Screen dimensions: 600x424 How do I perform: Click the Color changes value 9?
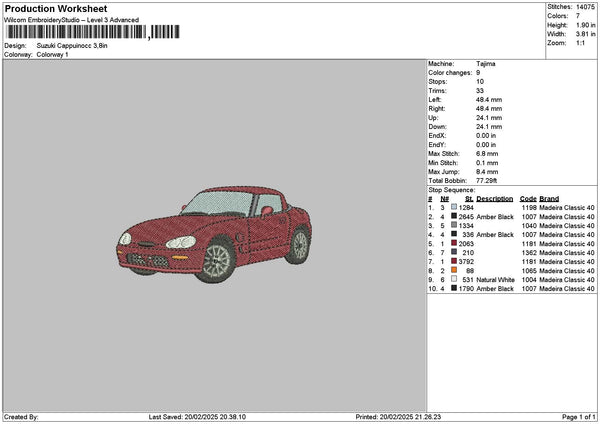(478, 73)
